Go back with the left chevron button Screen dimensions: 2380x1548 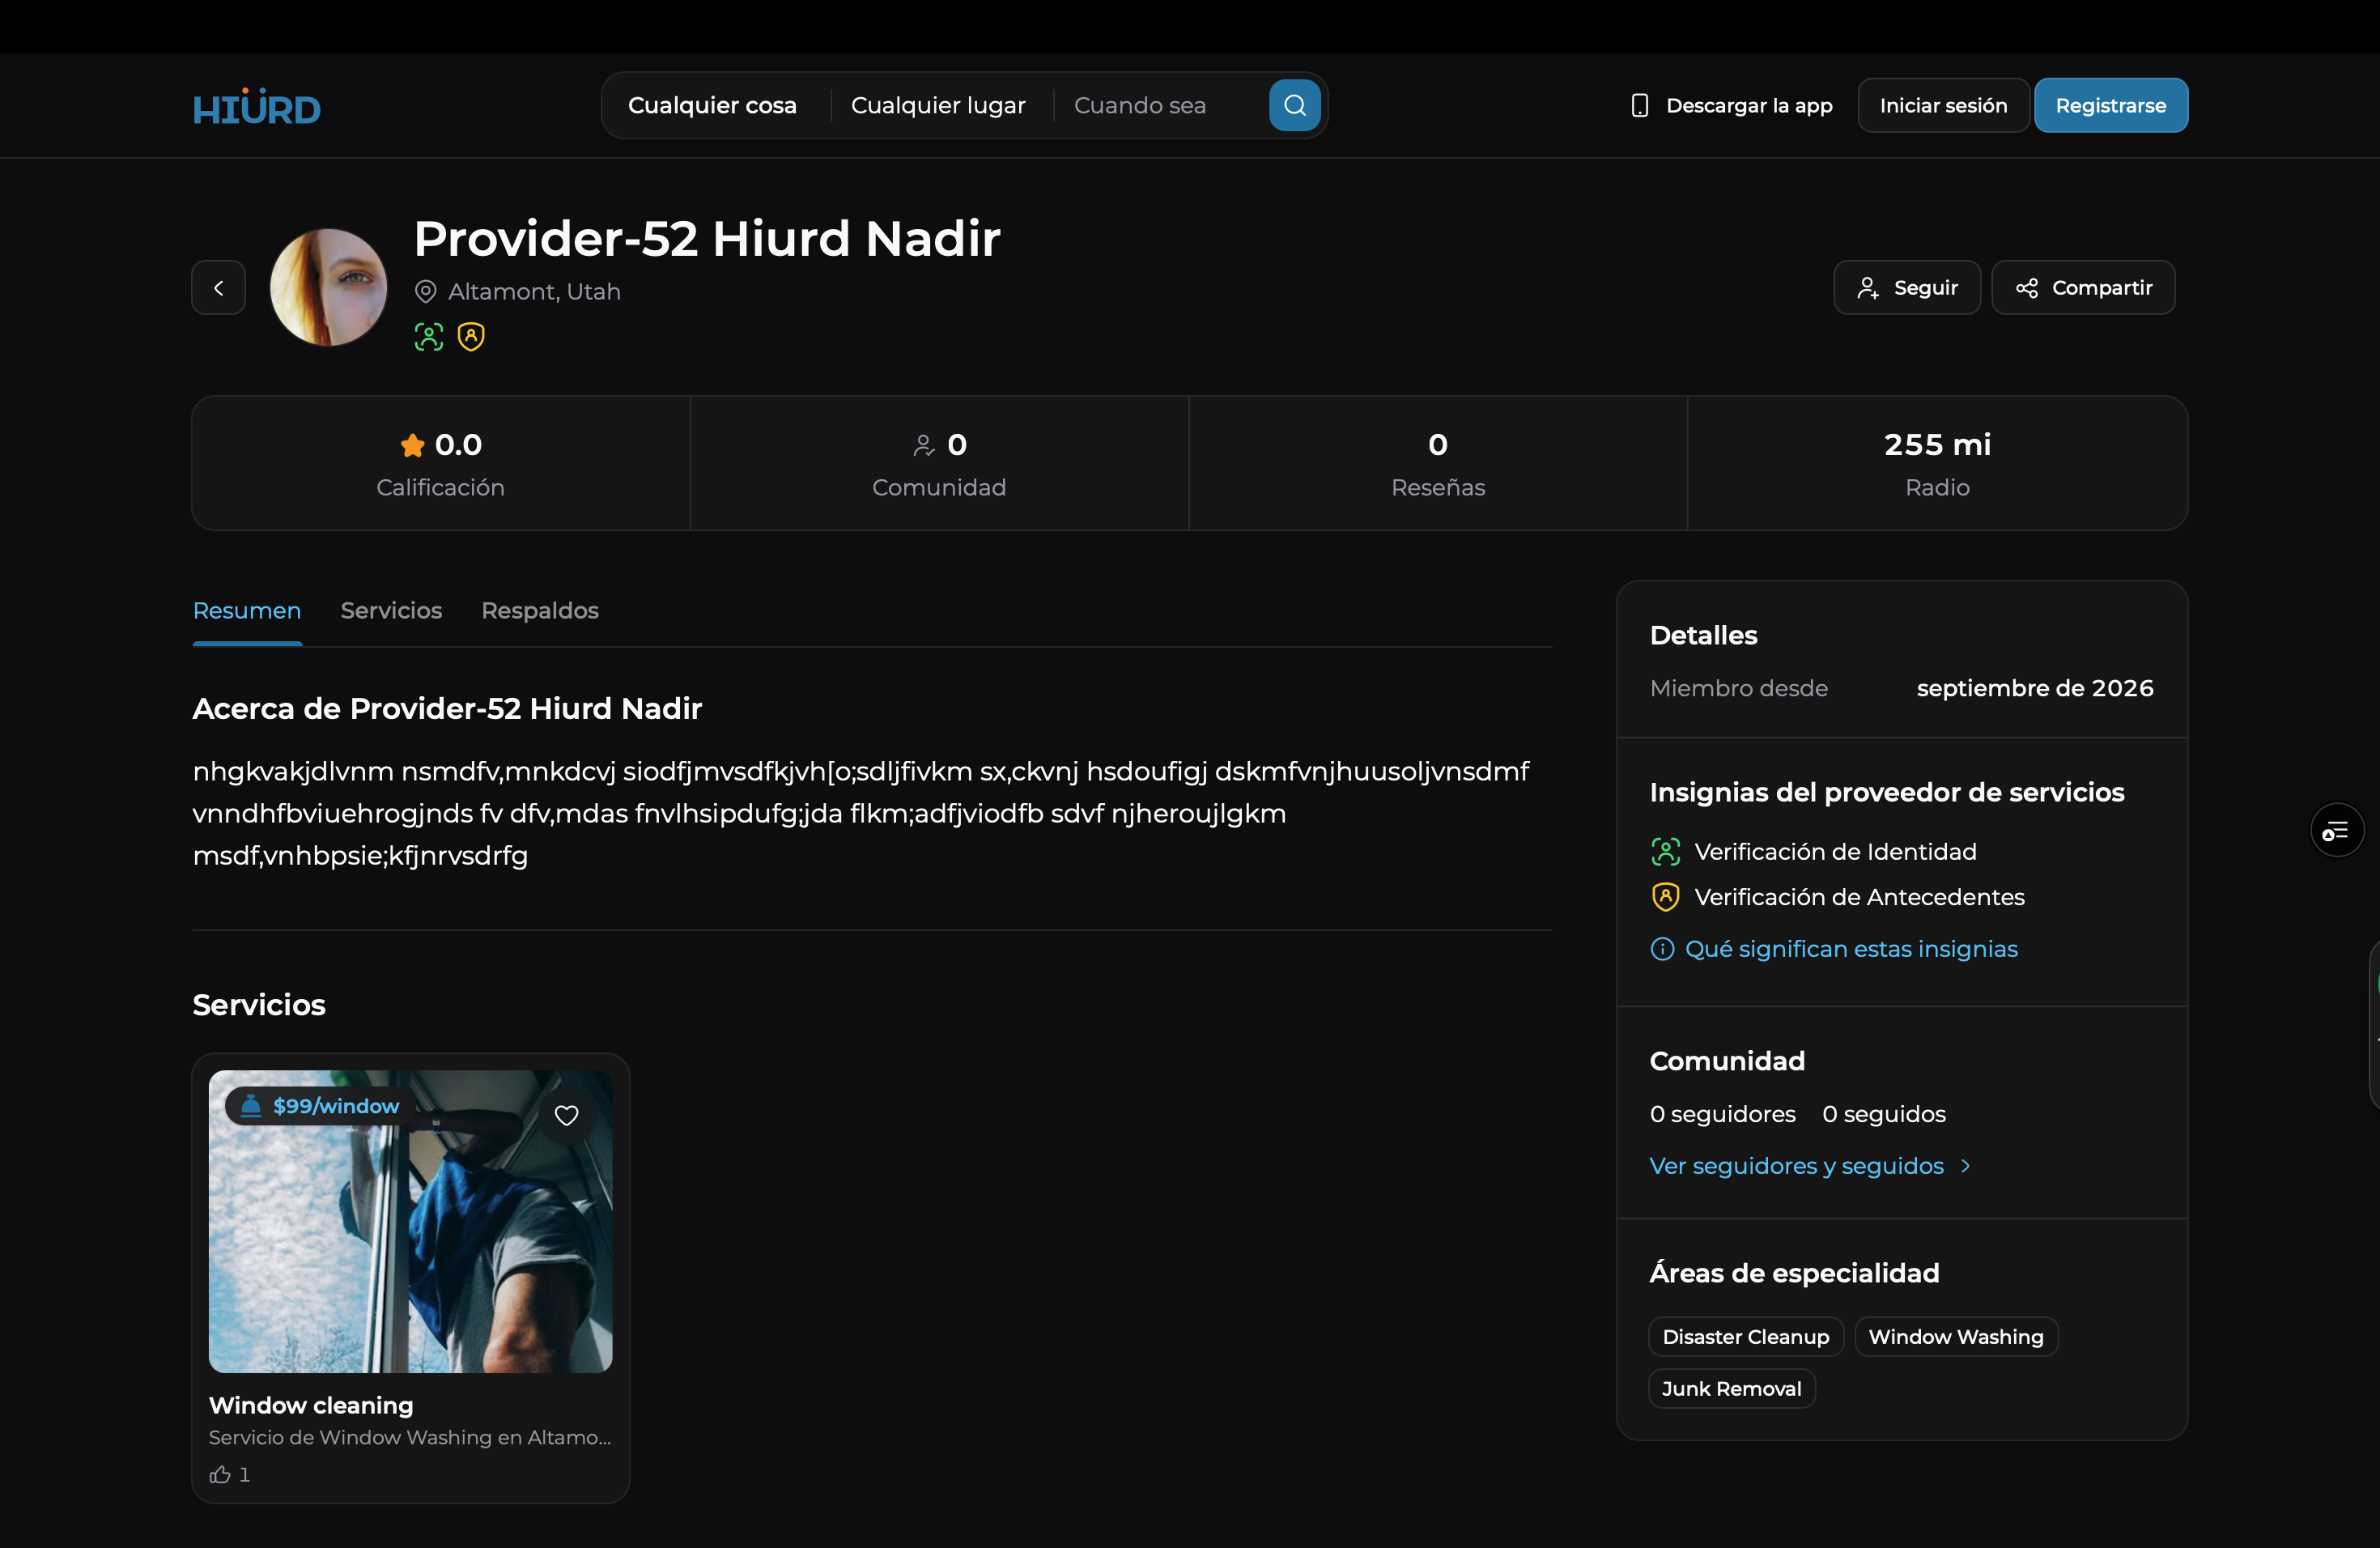click(x=218, y=288)
